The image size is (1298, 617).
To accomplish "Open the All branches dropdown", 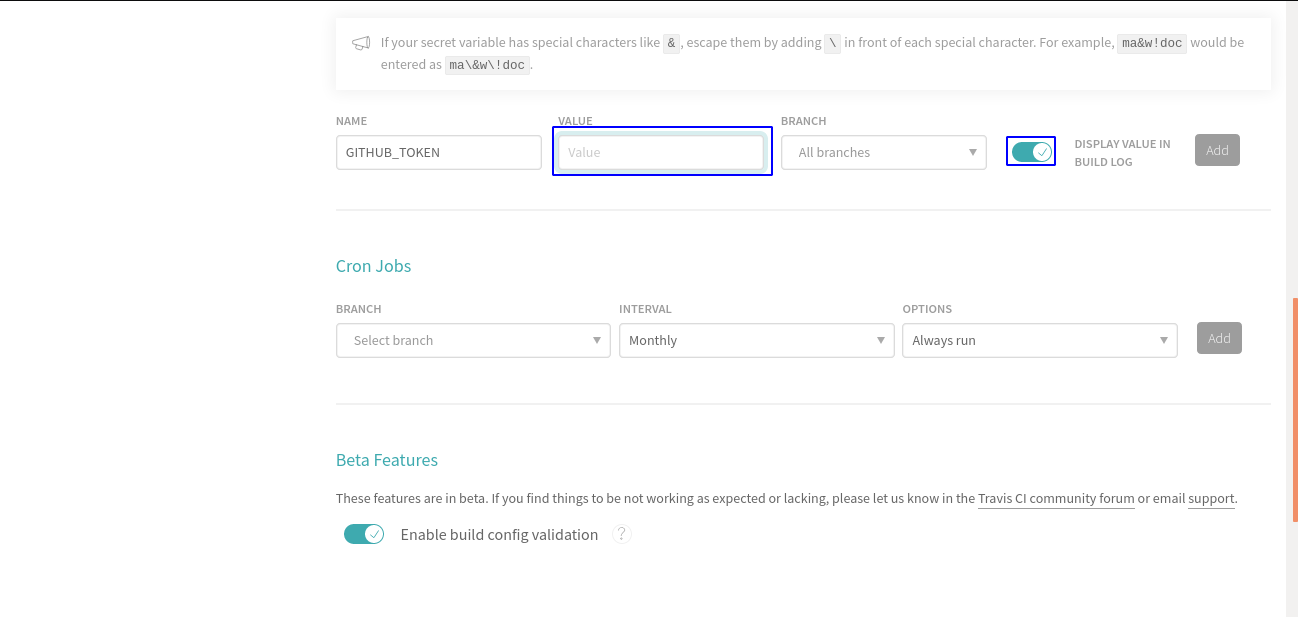I will 883,152.
